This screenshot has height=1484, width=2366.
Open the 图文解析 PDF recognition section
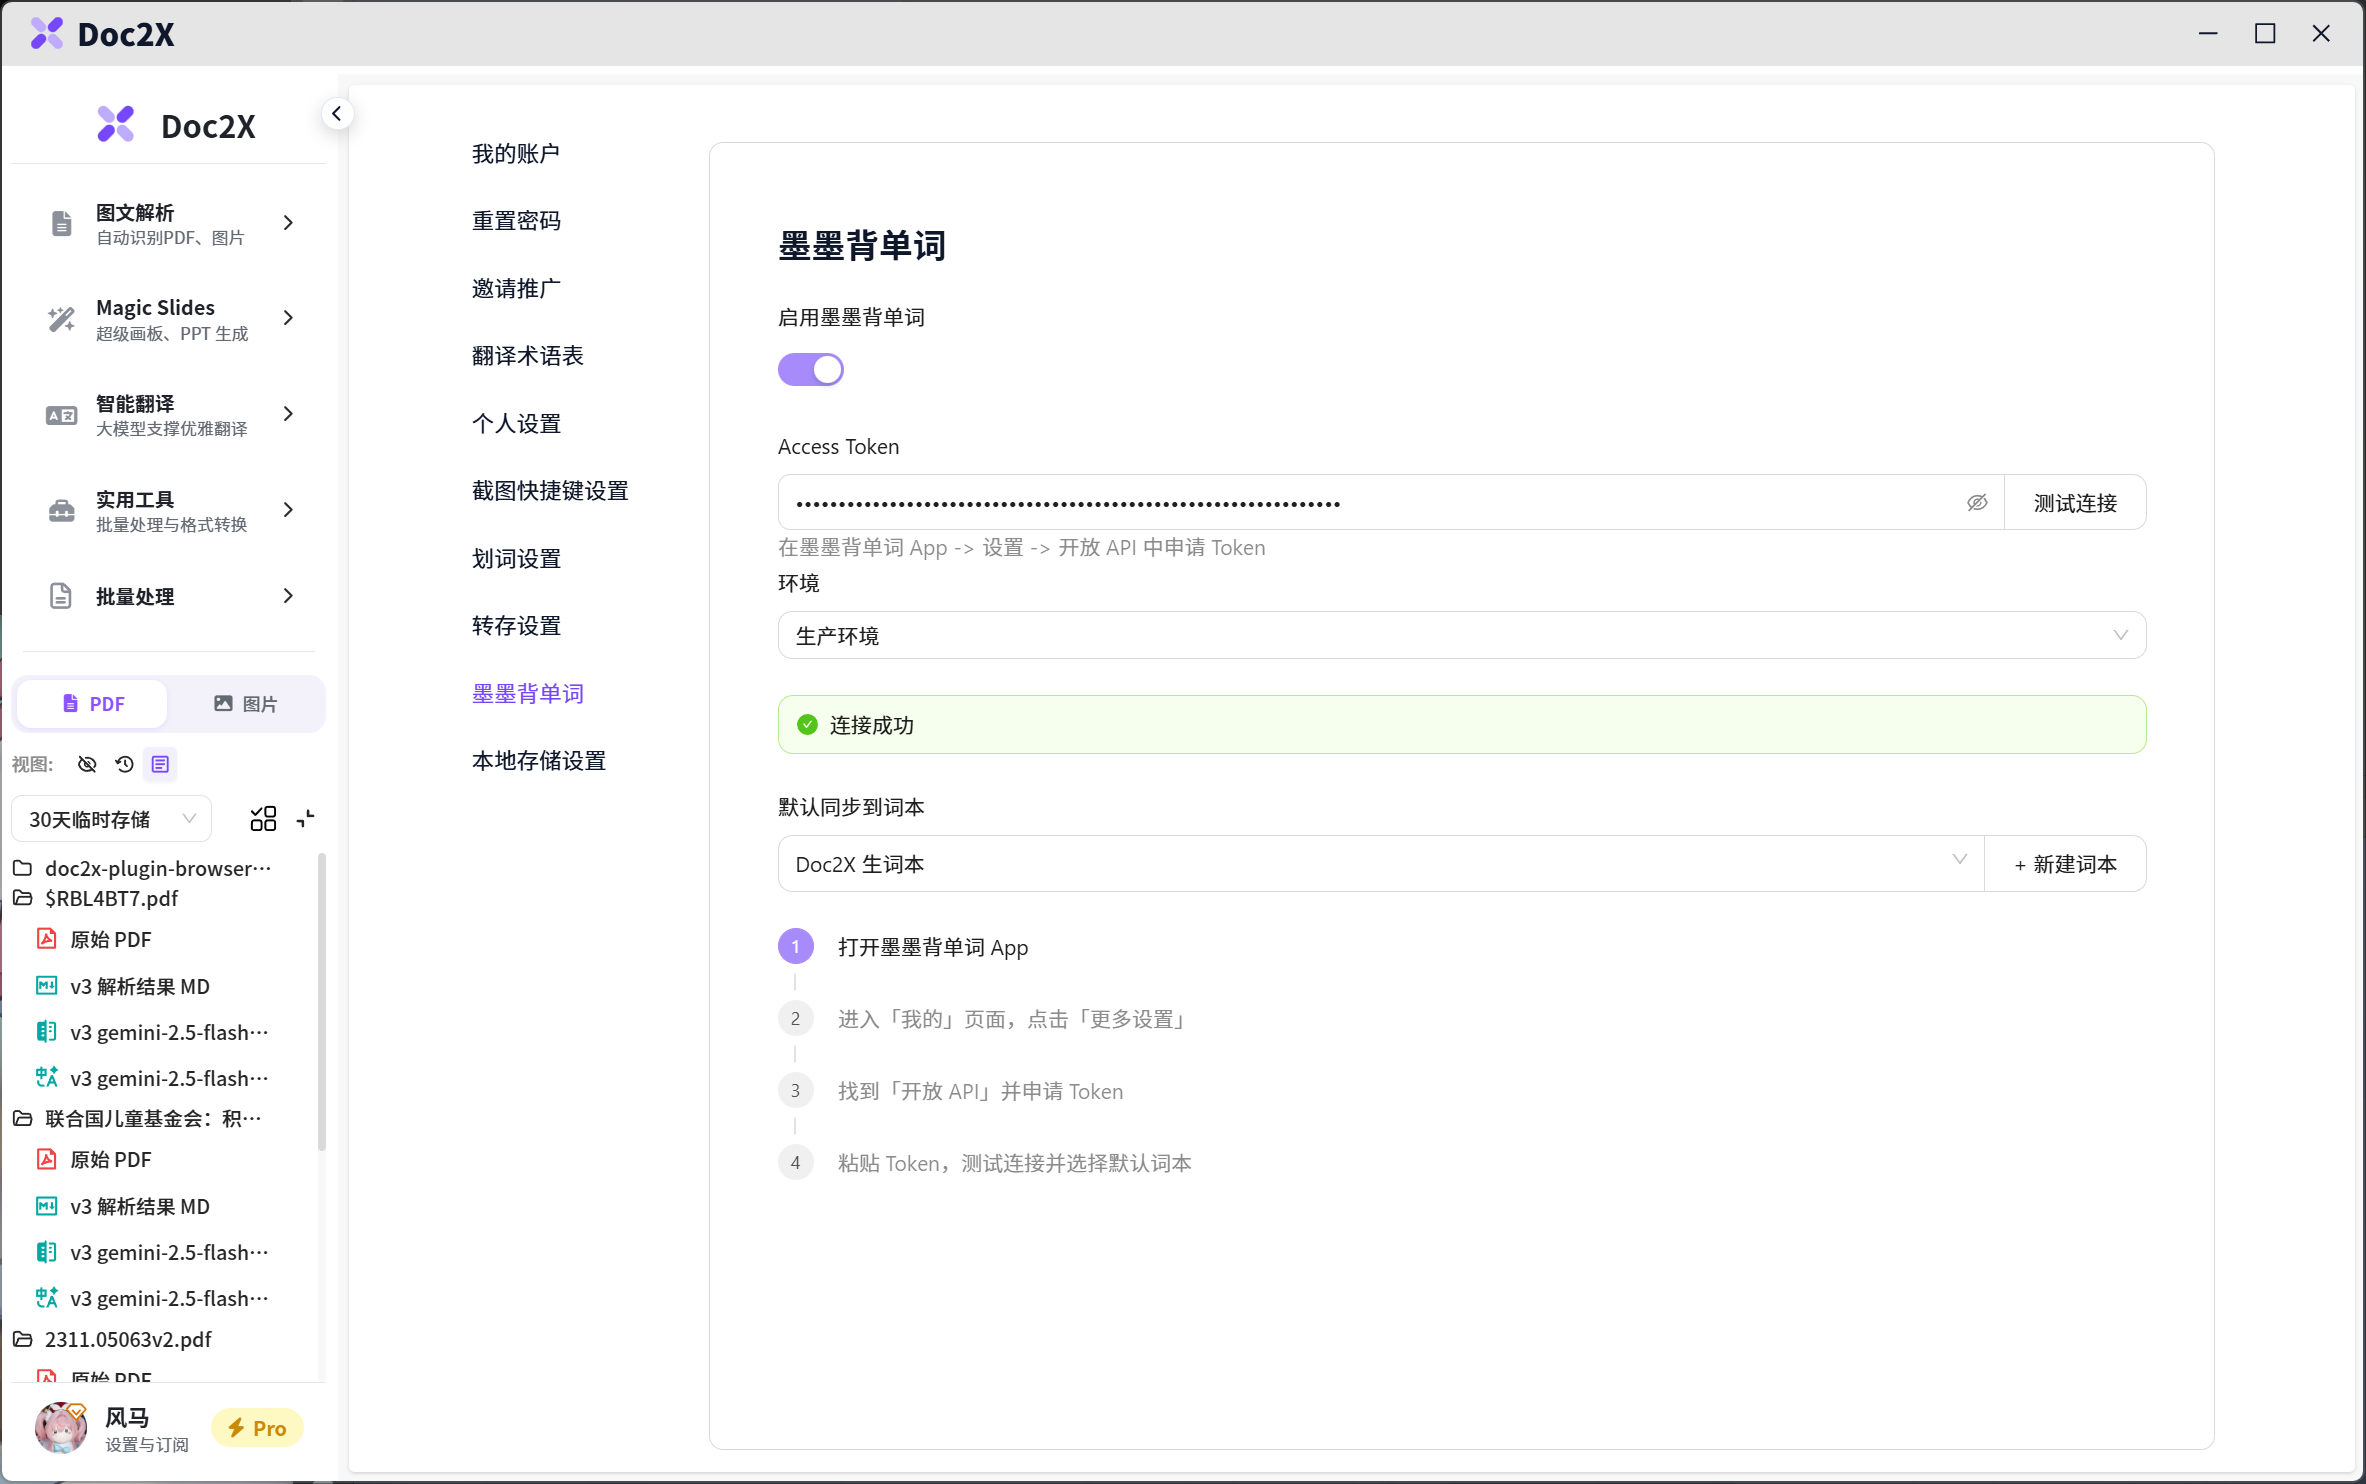pyautogui.click(x=168, y=223)
